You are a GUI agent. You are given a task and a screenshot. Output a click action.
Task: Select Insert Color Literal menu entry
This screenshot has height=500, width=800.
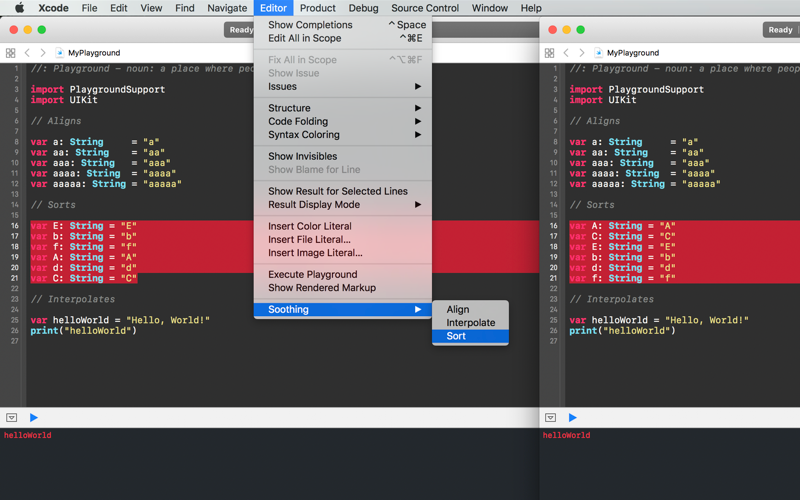tap(343, 226)
